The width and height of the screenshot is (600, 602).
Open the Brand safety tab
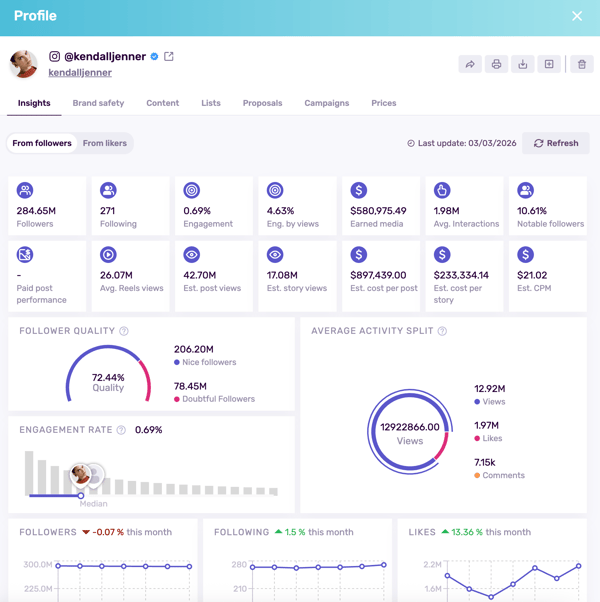pos(98,103)
